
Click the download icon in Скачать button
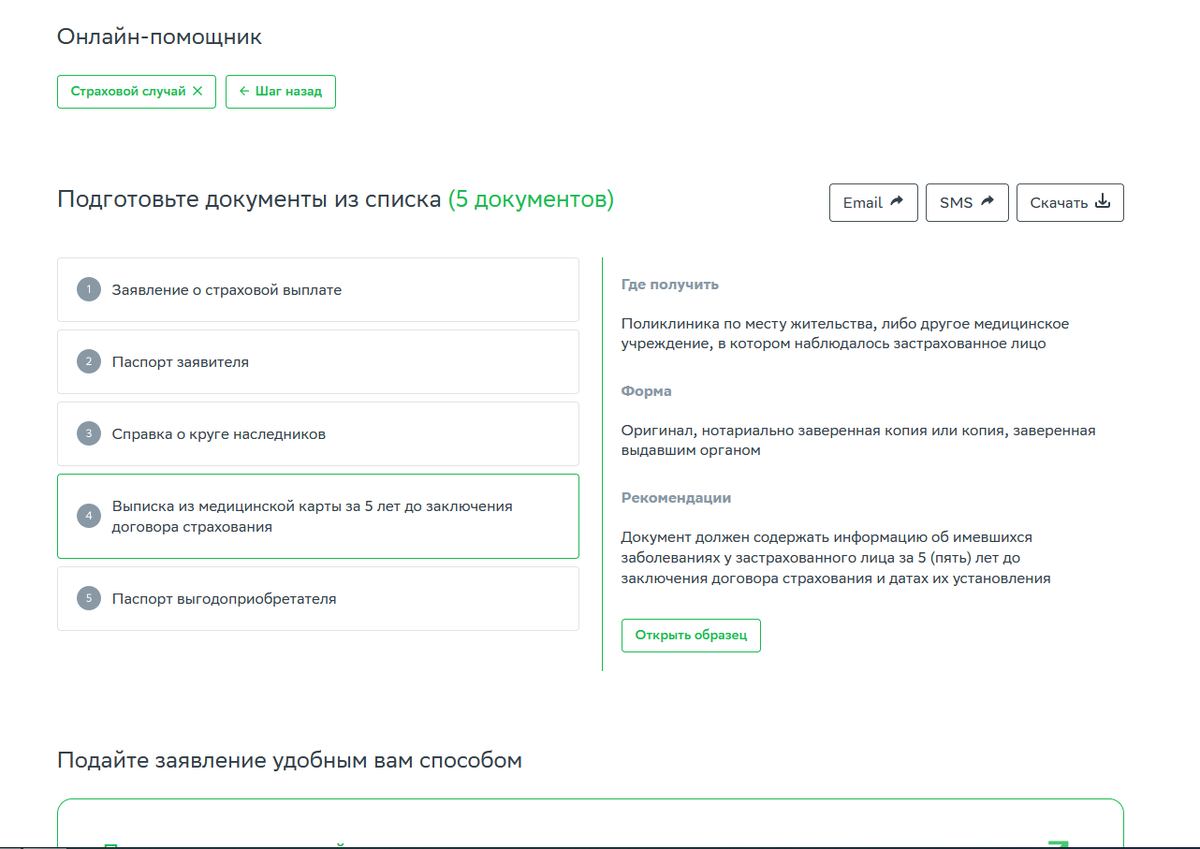pyautogui.click(x=1103, y=201)
